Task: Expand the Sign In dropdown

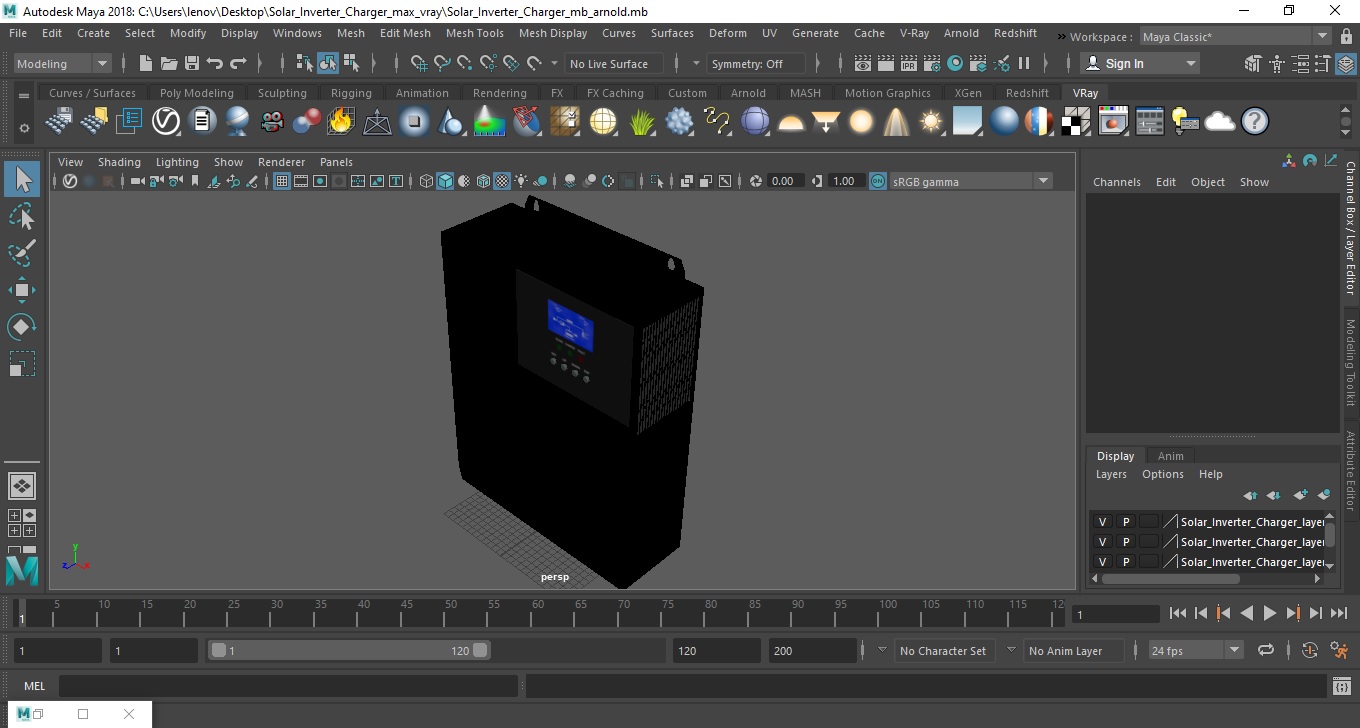Action: 1142,63
